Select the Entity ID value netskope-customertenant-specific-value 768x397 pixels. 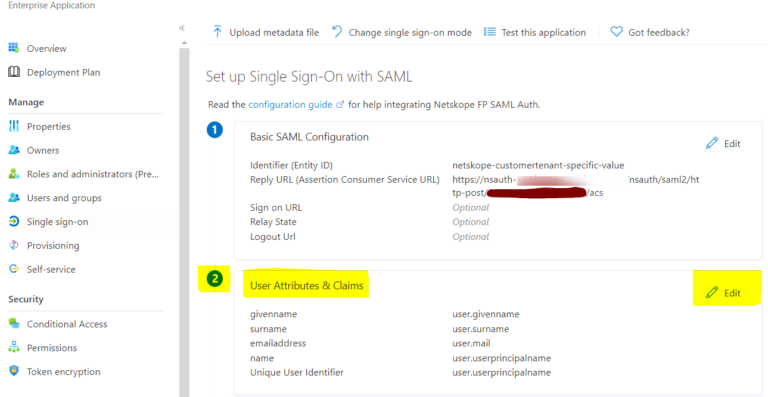point(538,165)
